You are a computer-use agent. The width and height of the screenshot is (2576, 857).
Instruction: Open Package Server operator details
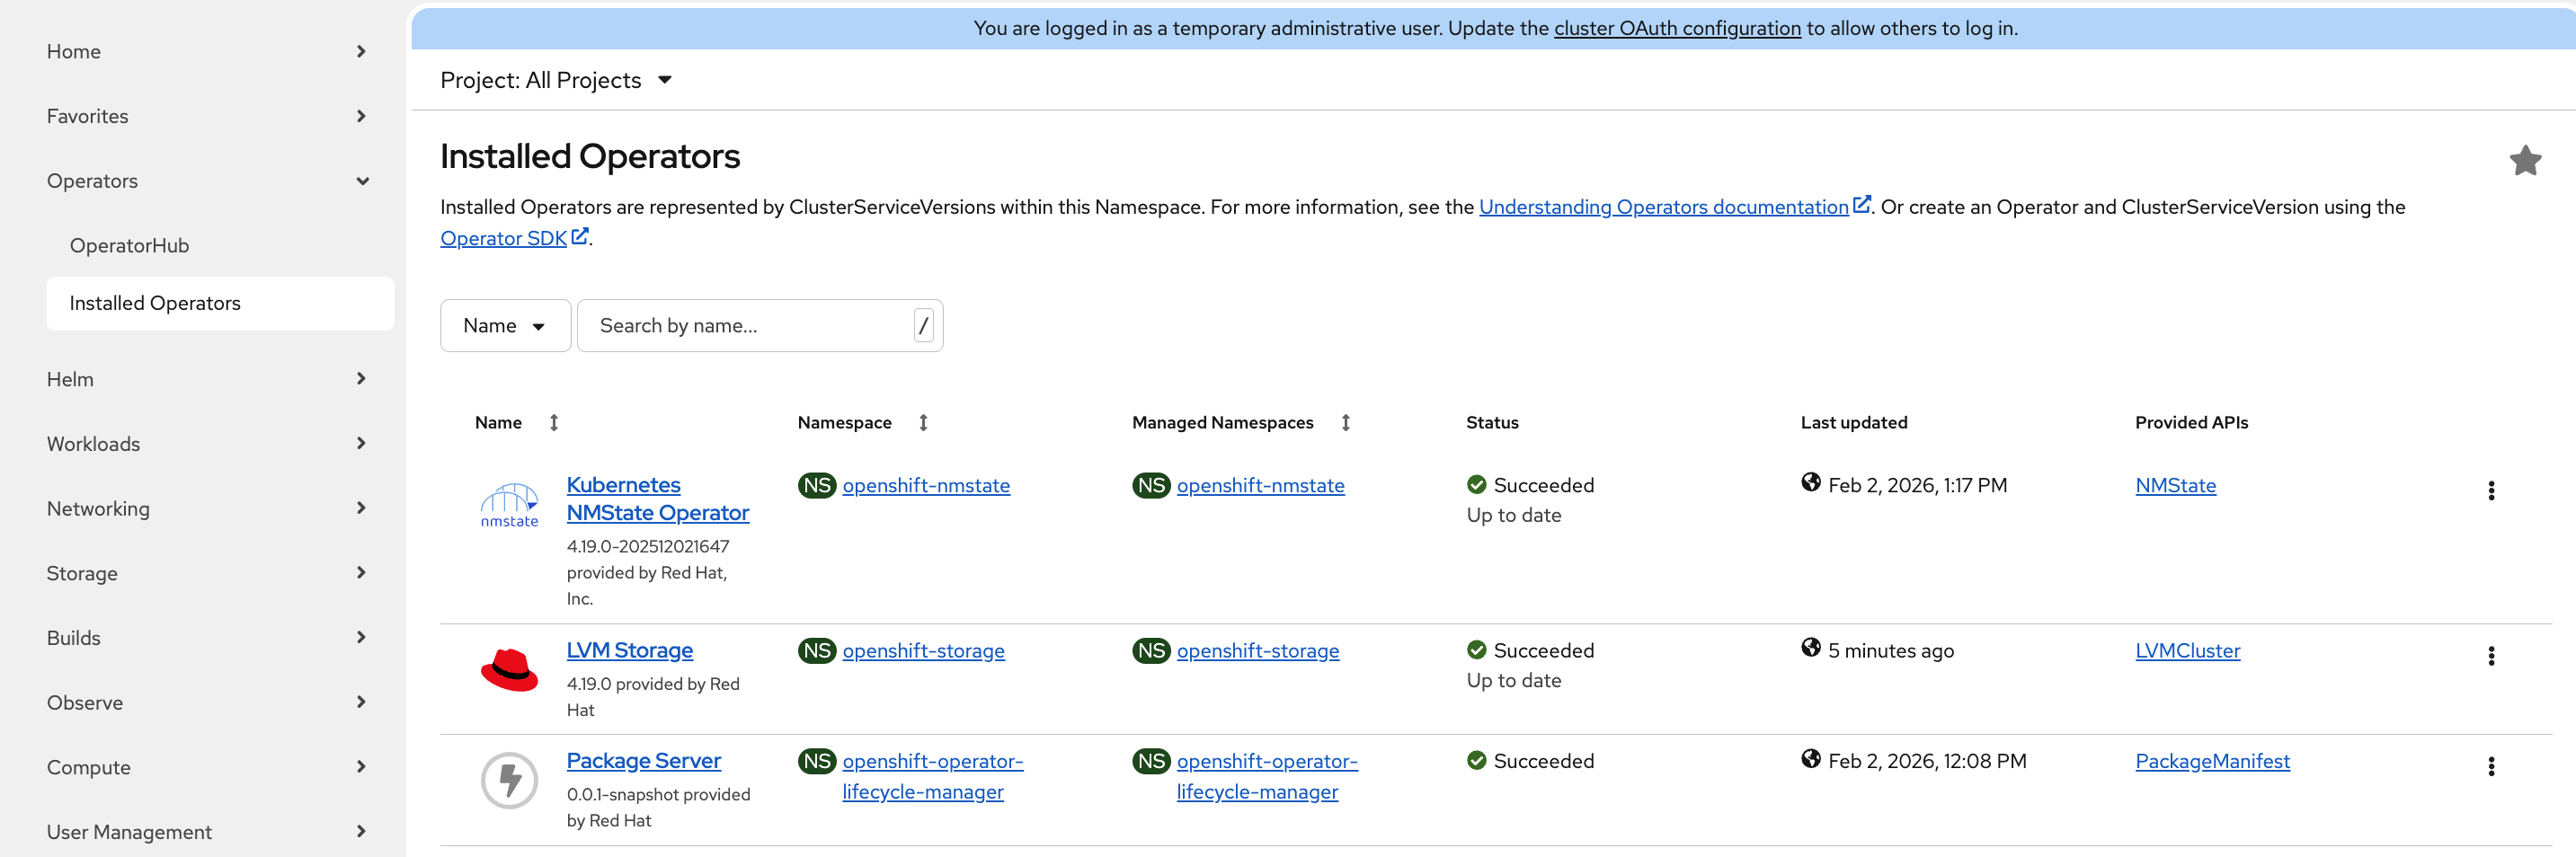coord(643,760)
